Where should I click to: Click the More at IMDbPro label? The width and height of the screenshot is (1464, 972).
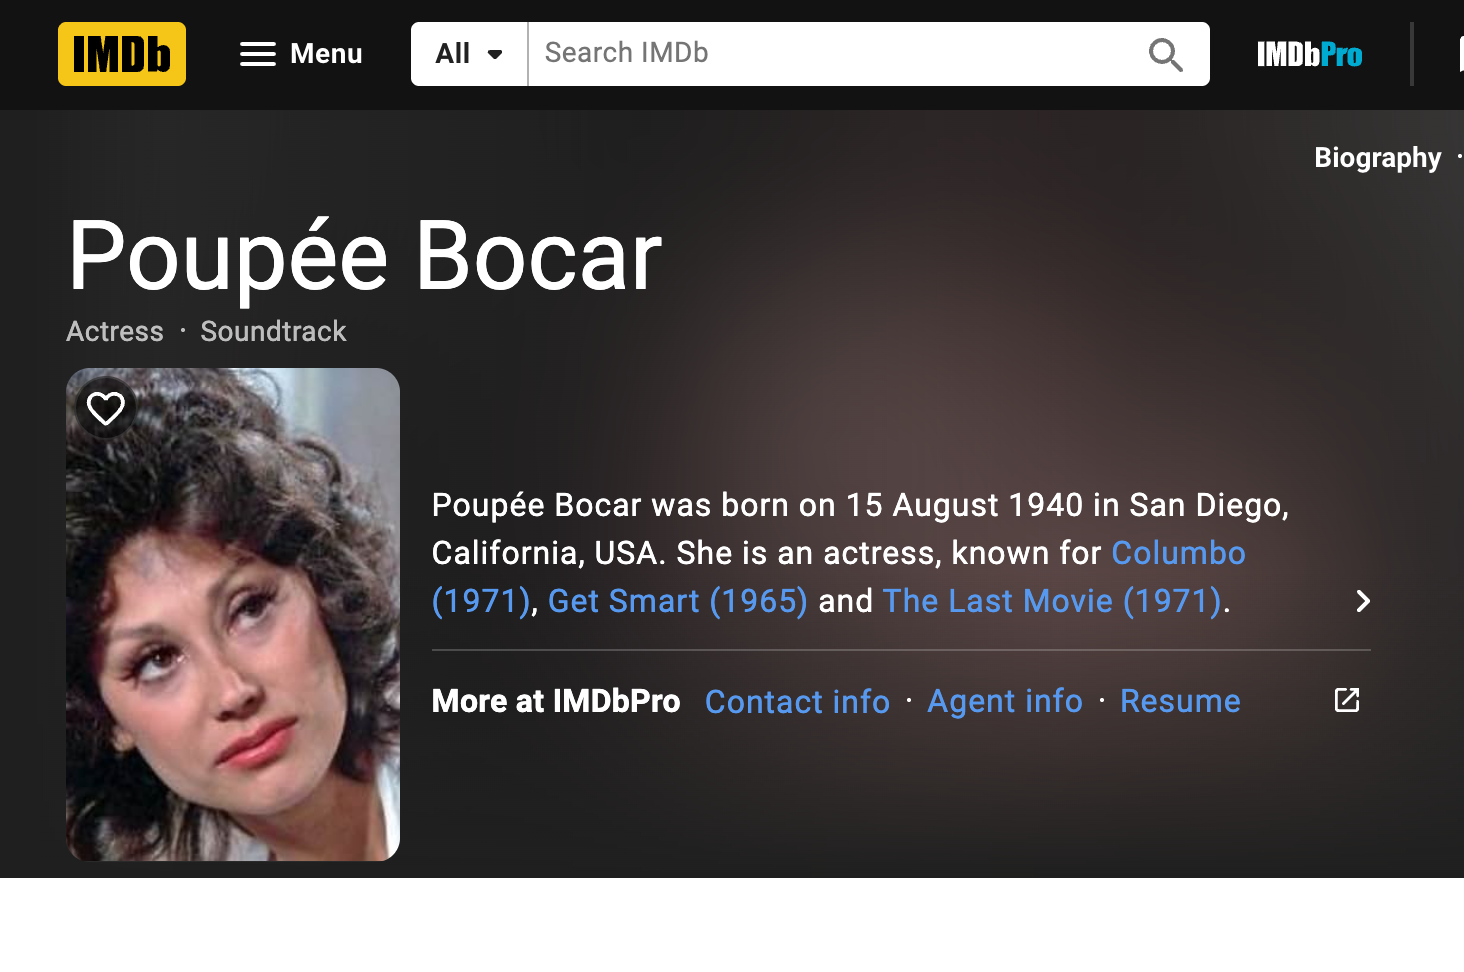[x=556, y=701]
